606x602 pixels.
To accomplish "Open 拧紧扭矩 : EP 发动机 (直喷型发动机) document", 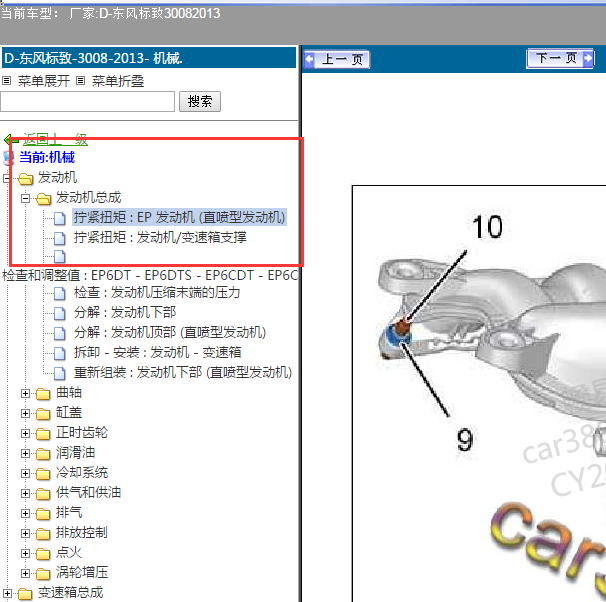I will [x=179, y=217].
